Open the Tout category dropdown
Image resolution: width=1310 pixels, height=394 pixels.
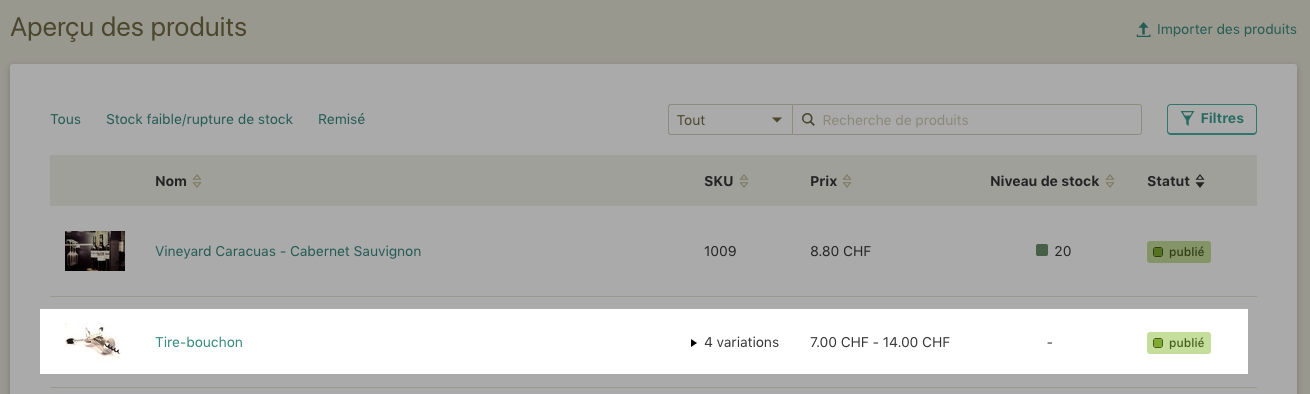point(730,120)
